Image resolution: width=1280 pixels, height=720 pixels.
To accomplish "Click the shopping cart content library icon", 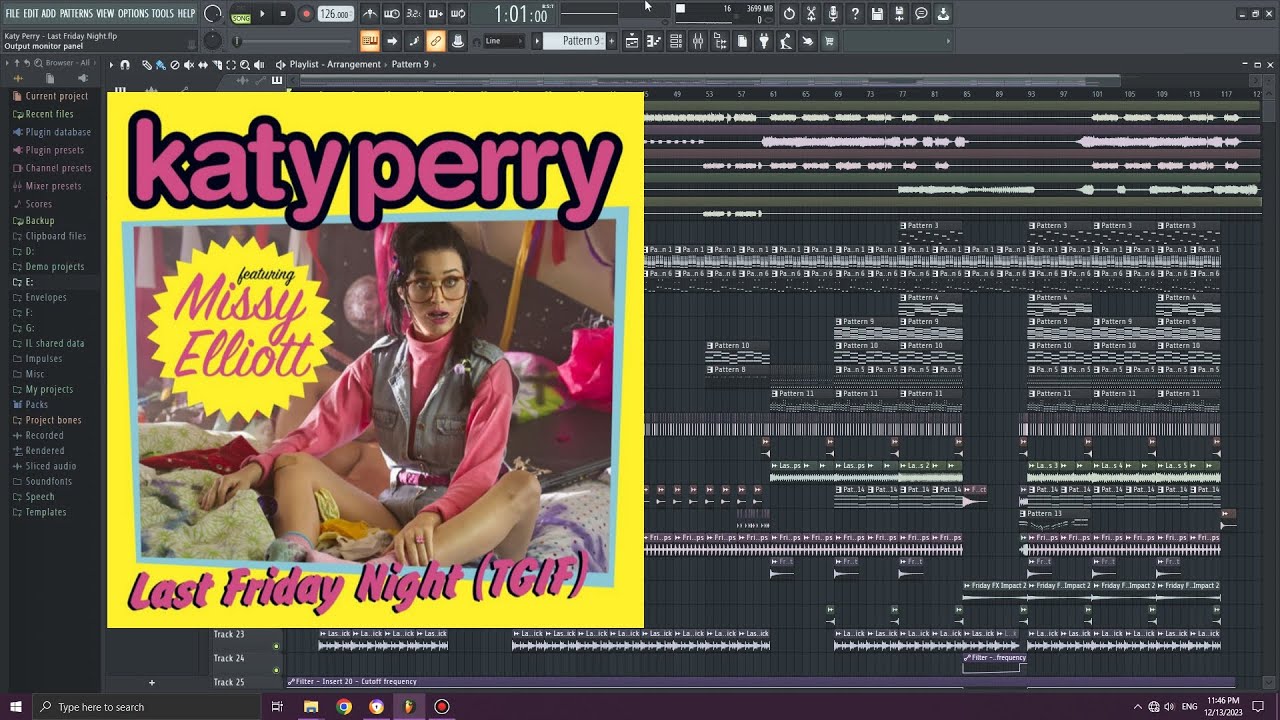I will click(829, 41).
